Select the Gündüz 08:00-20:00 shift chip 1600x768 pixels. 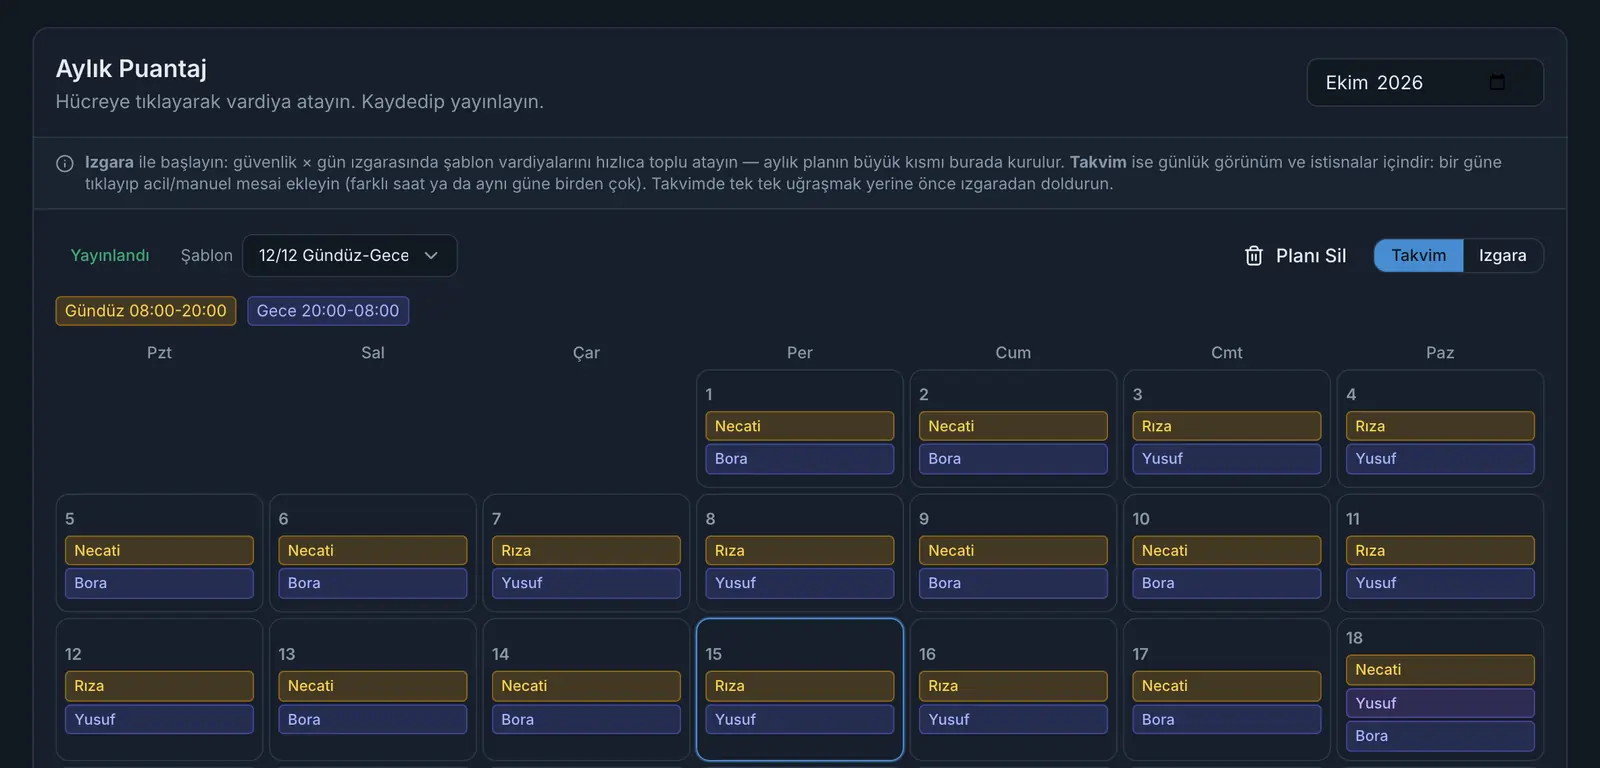146,311
